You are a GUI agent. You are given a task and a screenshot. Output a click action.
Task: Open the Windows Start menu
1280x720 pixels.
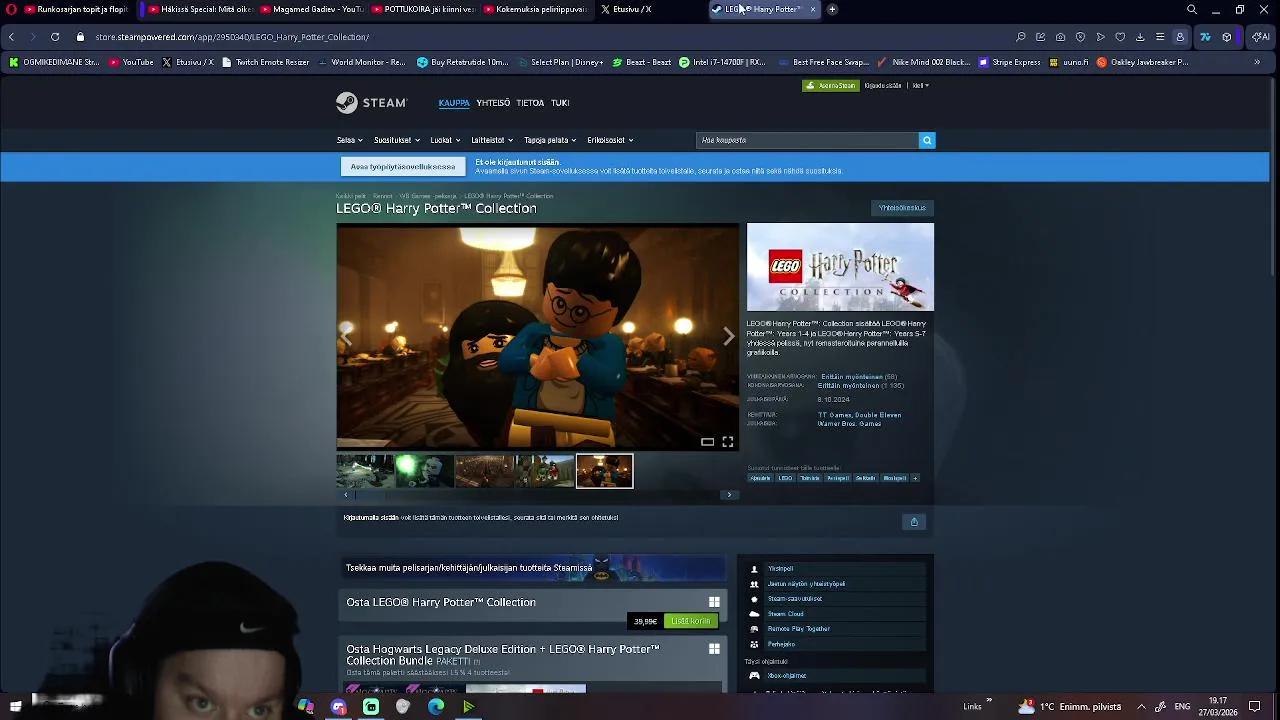coord(15,707)
